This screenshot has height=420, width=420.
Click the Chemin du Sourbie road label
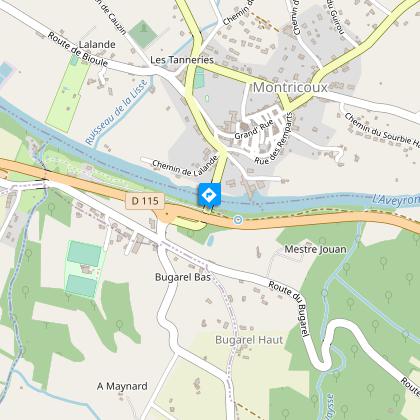click(x=382, y=131)
